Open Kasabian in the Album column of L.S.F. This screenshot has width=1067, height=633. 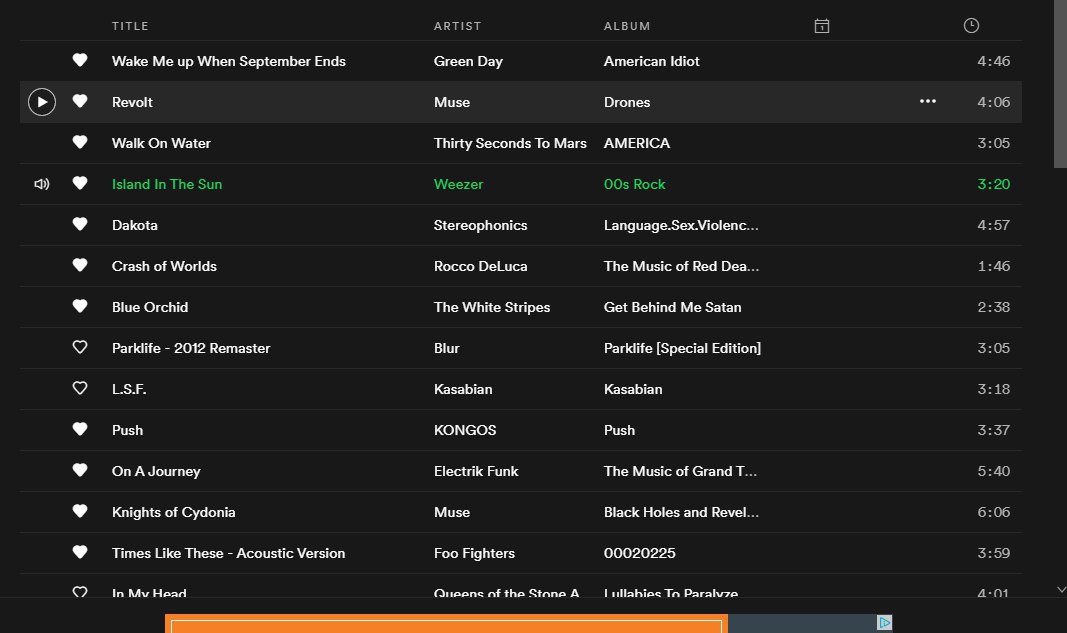(633, 389)
